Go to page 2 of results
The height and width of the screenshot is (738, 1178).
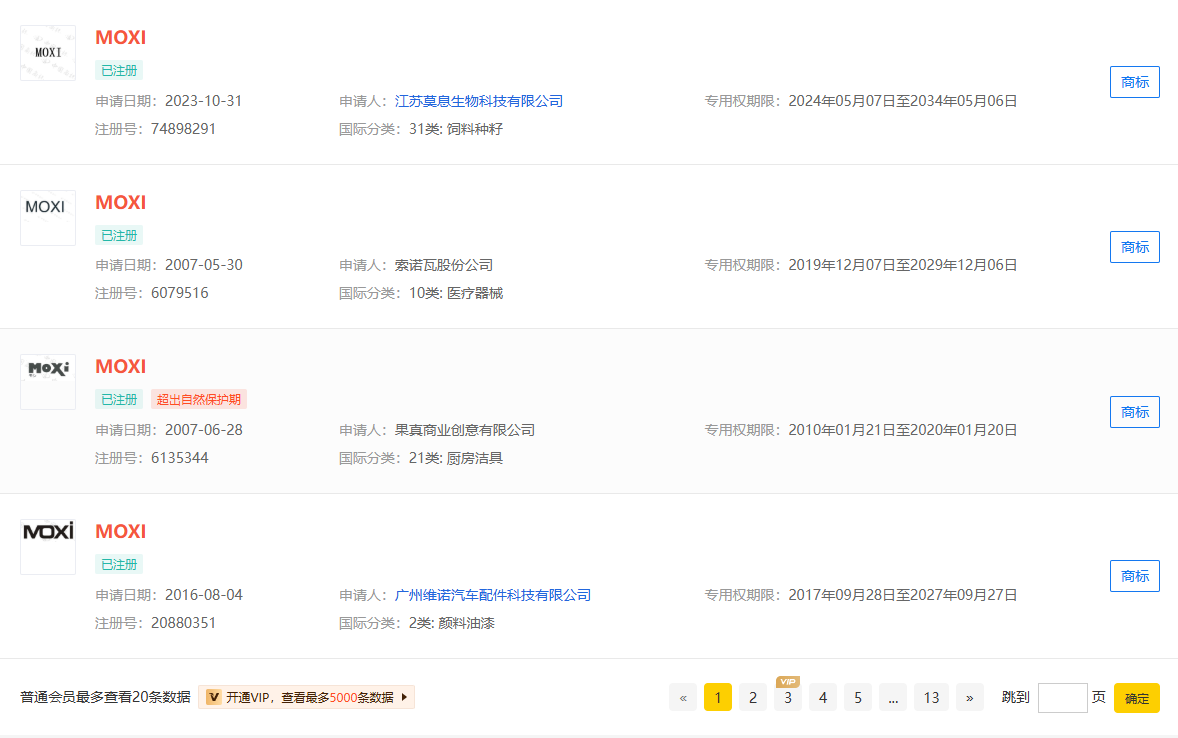pyautogui.click(x=753, y=698)
